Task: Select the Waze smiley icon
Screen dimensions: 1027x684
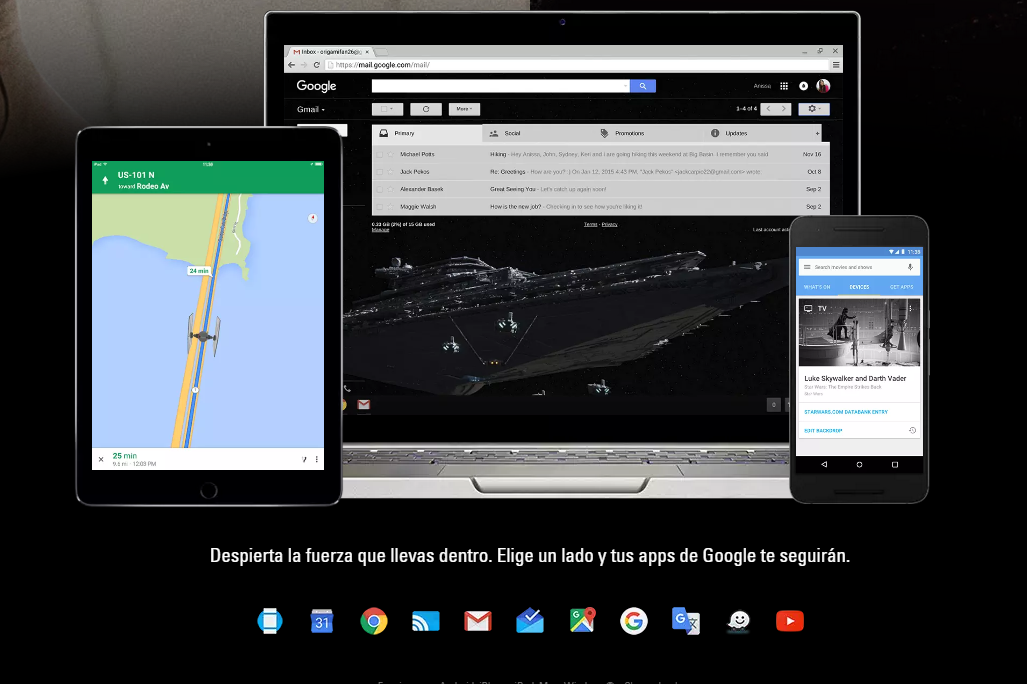Action: (x=739, y=620)
